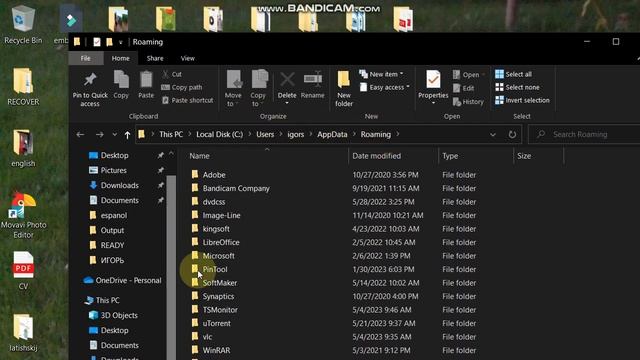The image size is (640, 360).
Task: Open the New item dropdown
Action: (381, 74)
